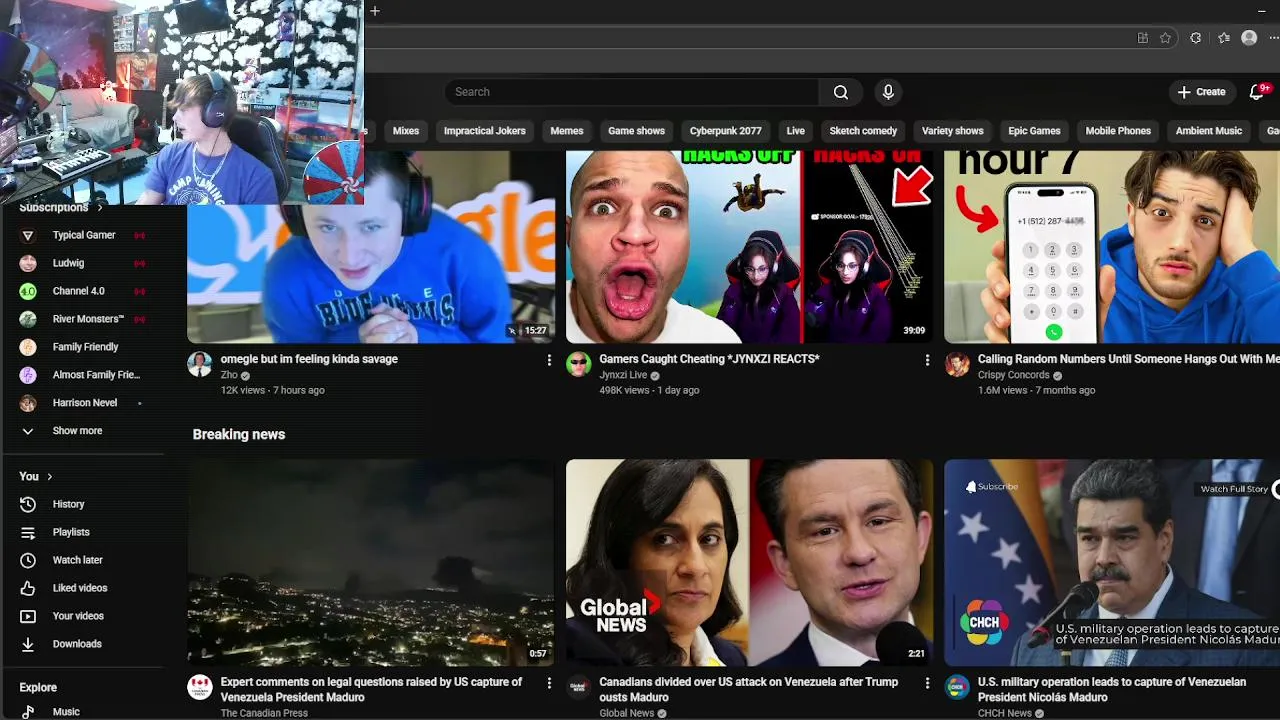Play Canadian Press night city thumbnail
The width and height of the screenshot is (1280, 720).
[371, 563]
